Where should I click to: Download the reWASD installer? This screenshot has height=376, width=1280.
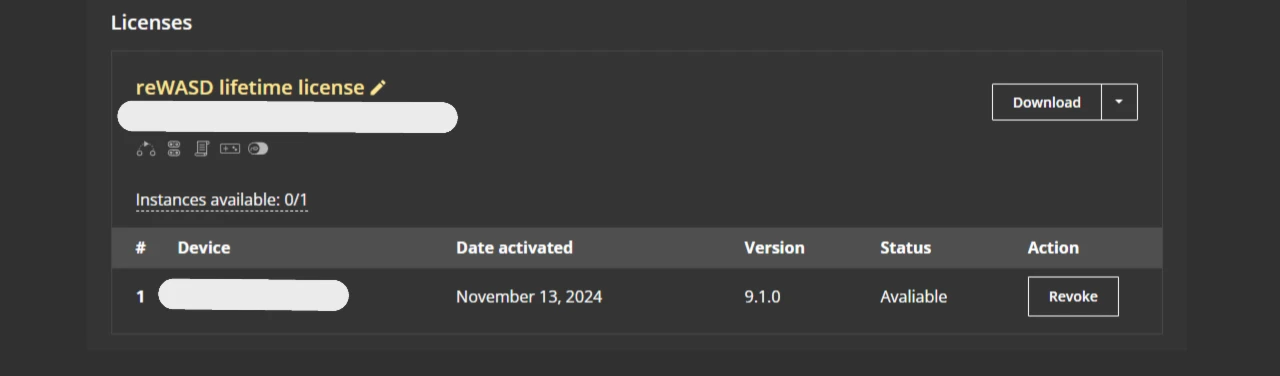1047,102
